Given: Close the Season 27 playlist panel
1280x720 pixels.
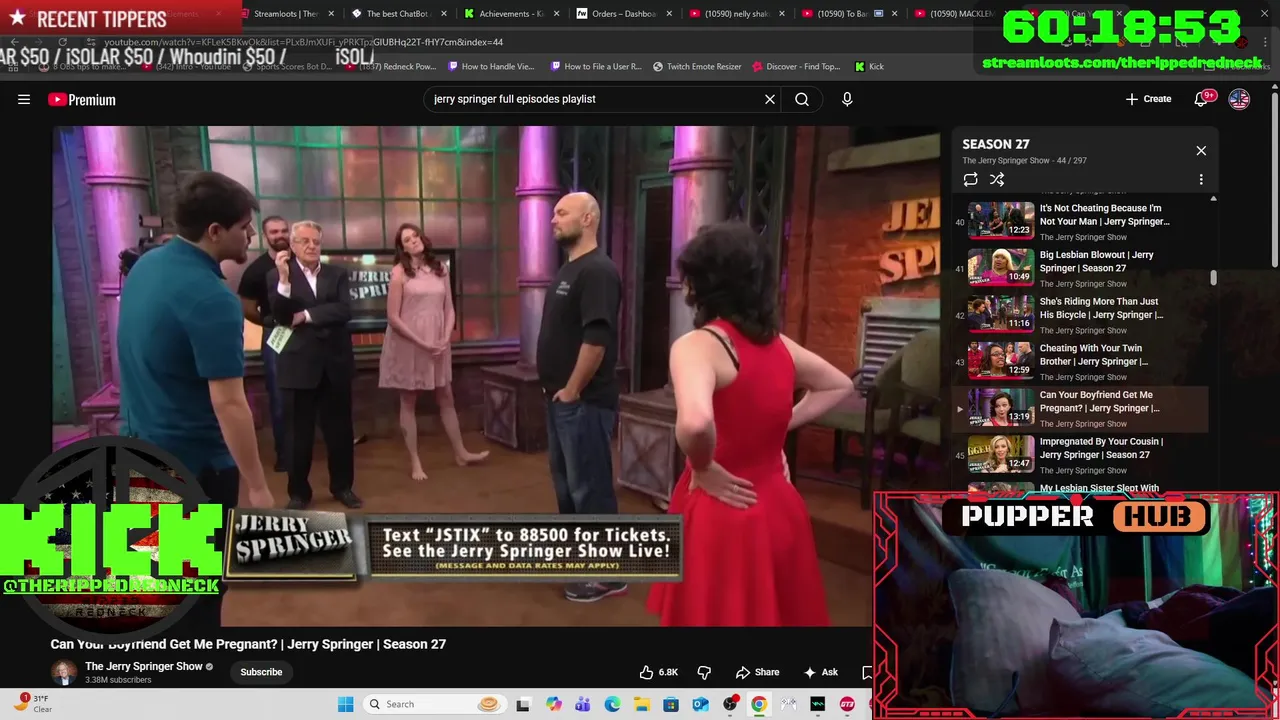Looking at the screenshot, I should (1201, 151).
